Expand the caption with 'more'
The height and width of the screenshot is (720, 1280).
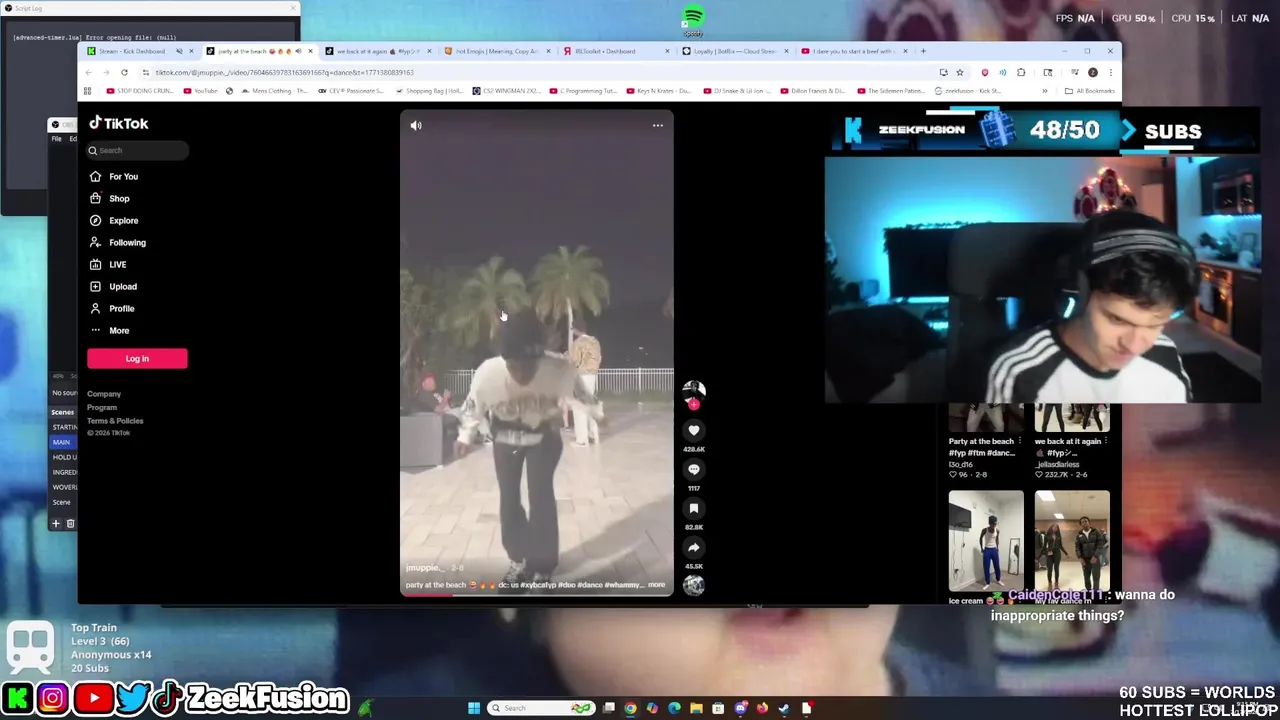656,585
